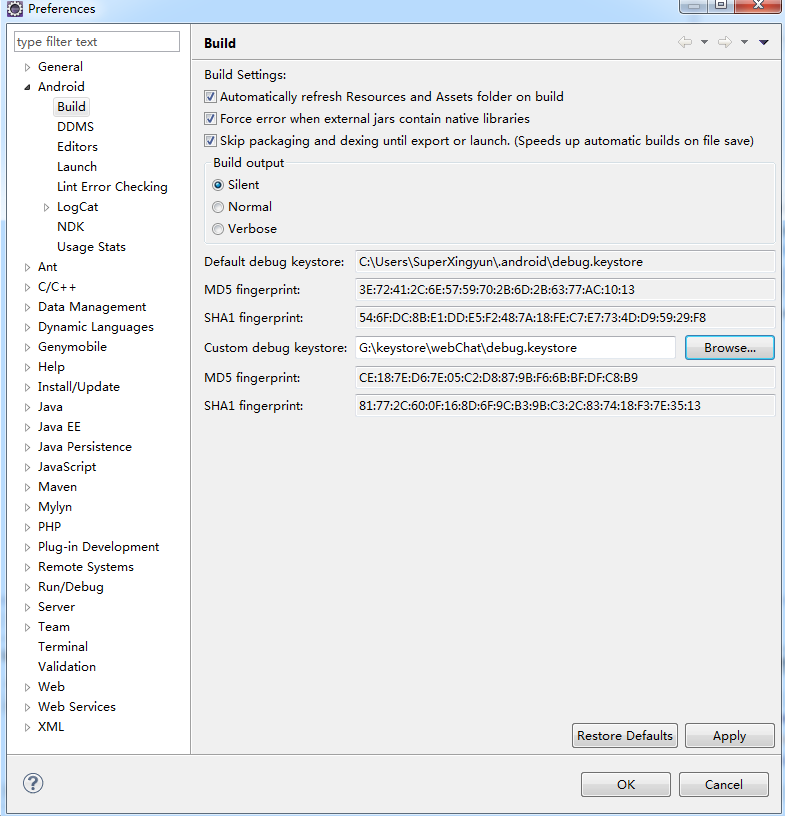Open the view menu triangle icon
The image size is (785, 816).
[764, 42]
